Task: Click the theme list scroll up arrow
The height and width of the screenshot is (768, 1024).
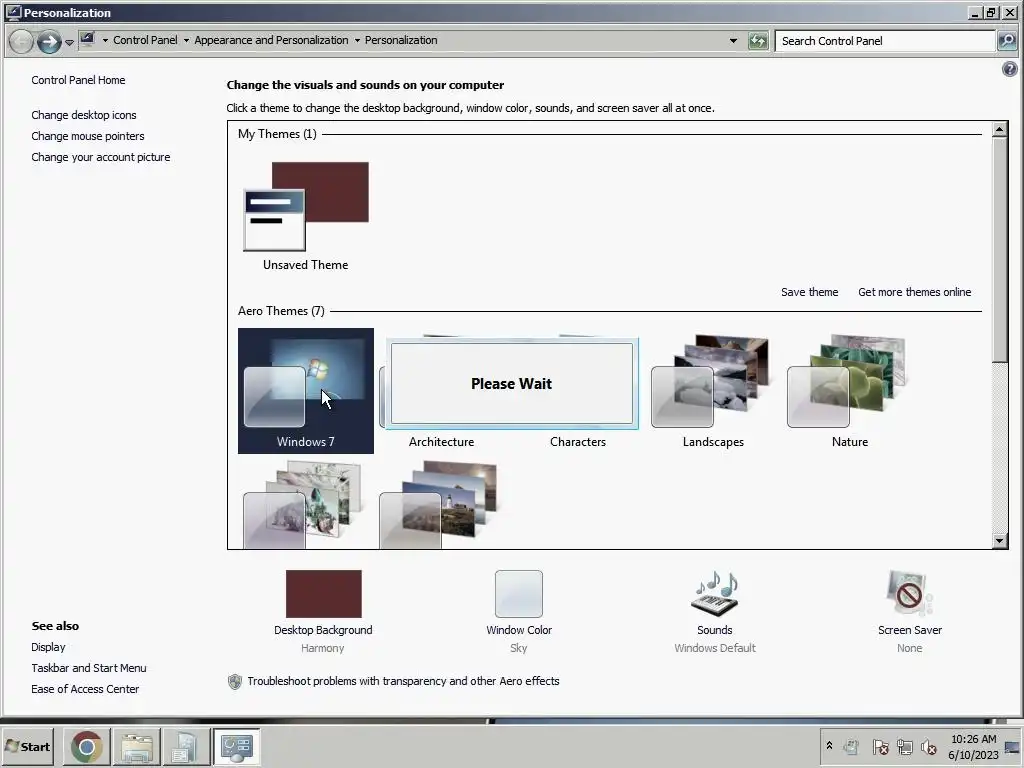Action: coord(999,129)
